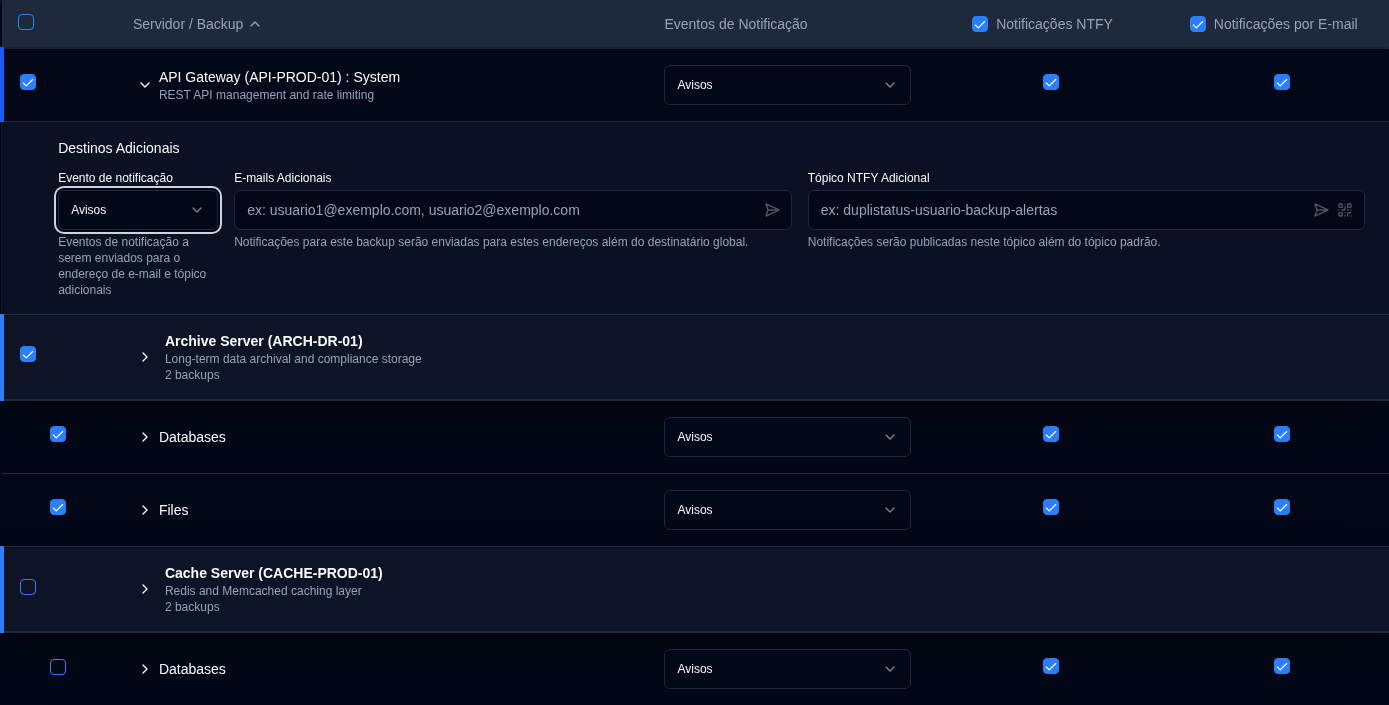Disable NTFY notifications for API Gateway System
The width and height of the screenshot is (1389, 705).
[x=1051, y=82]
